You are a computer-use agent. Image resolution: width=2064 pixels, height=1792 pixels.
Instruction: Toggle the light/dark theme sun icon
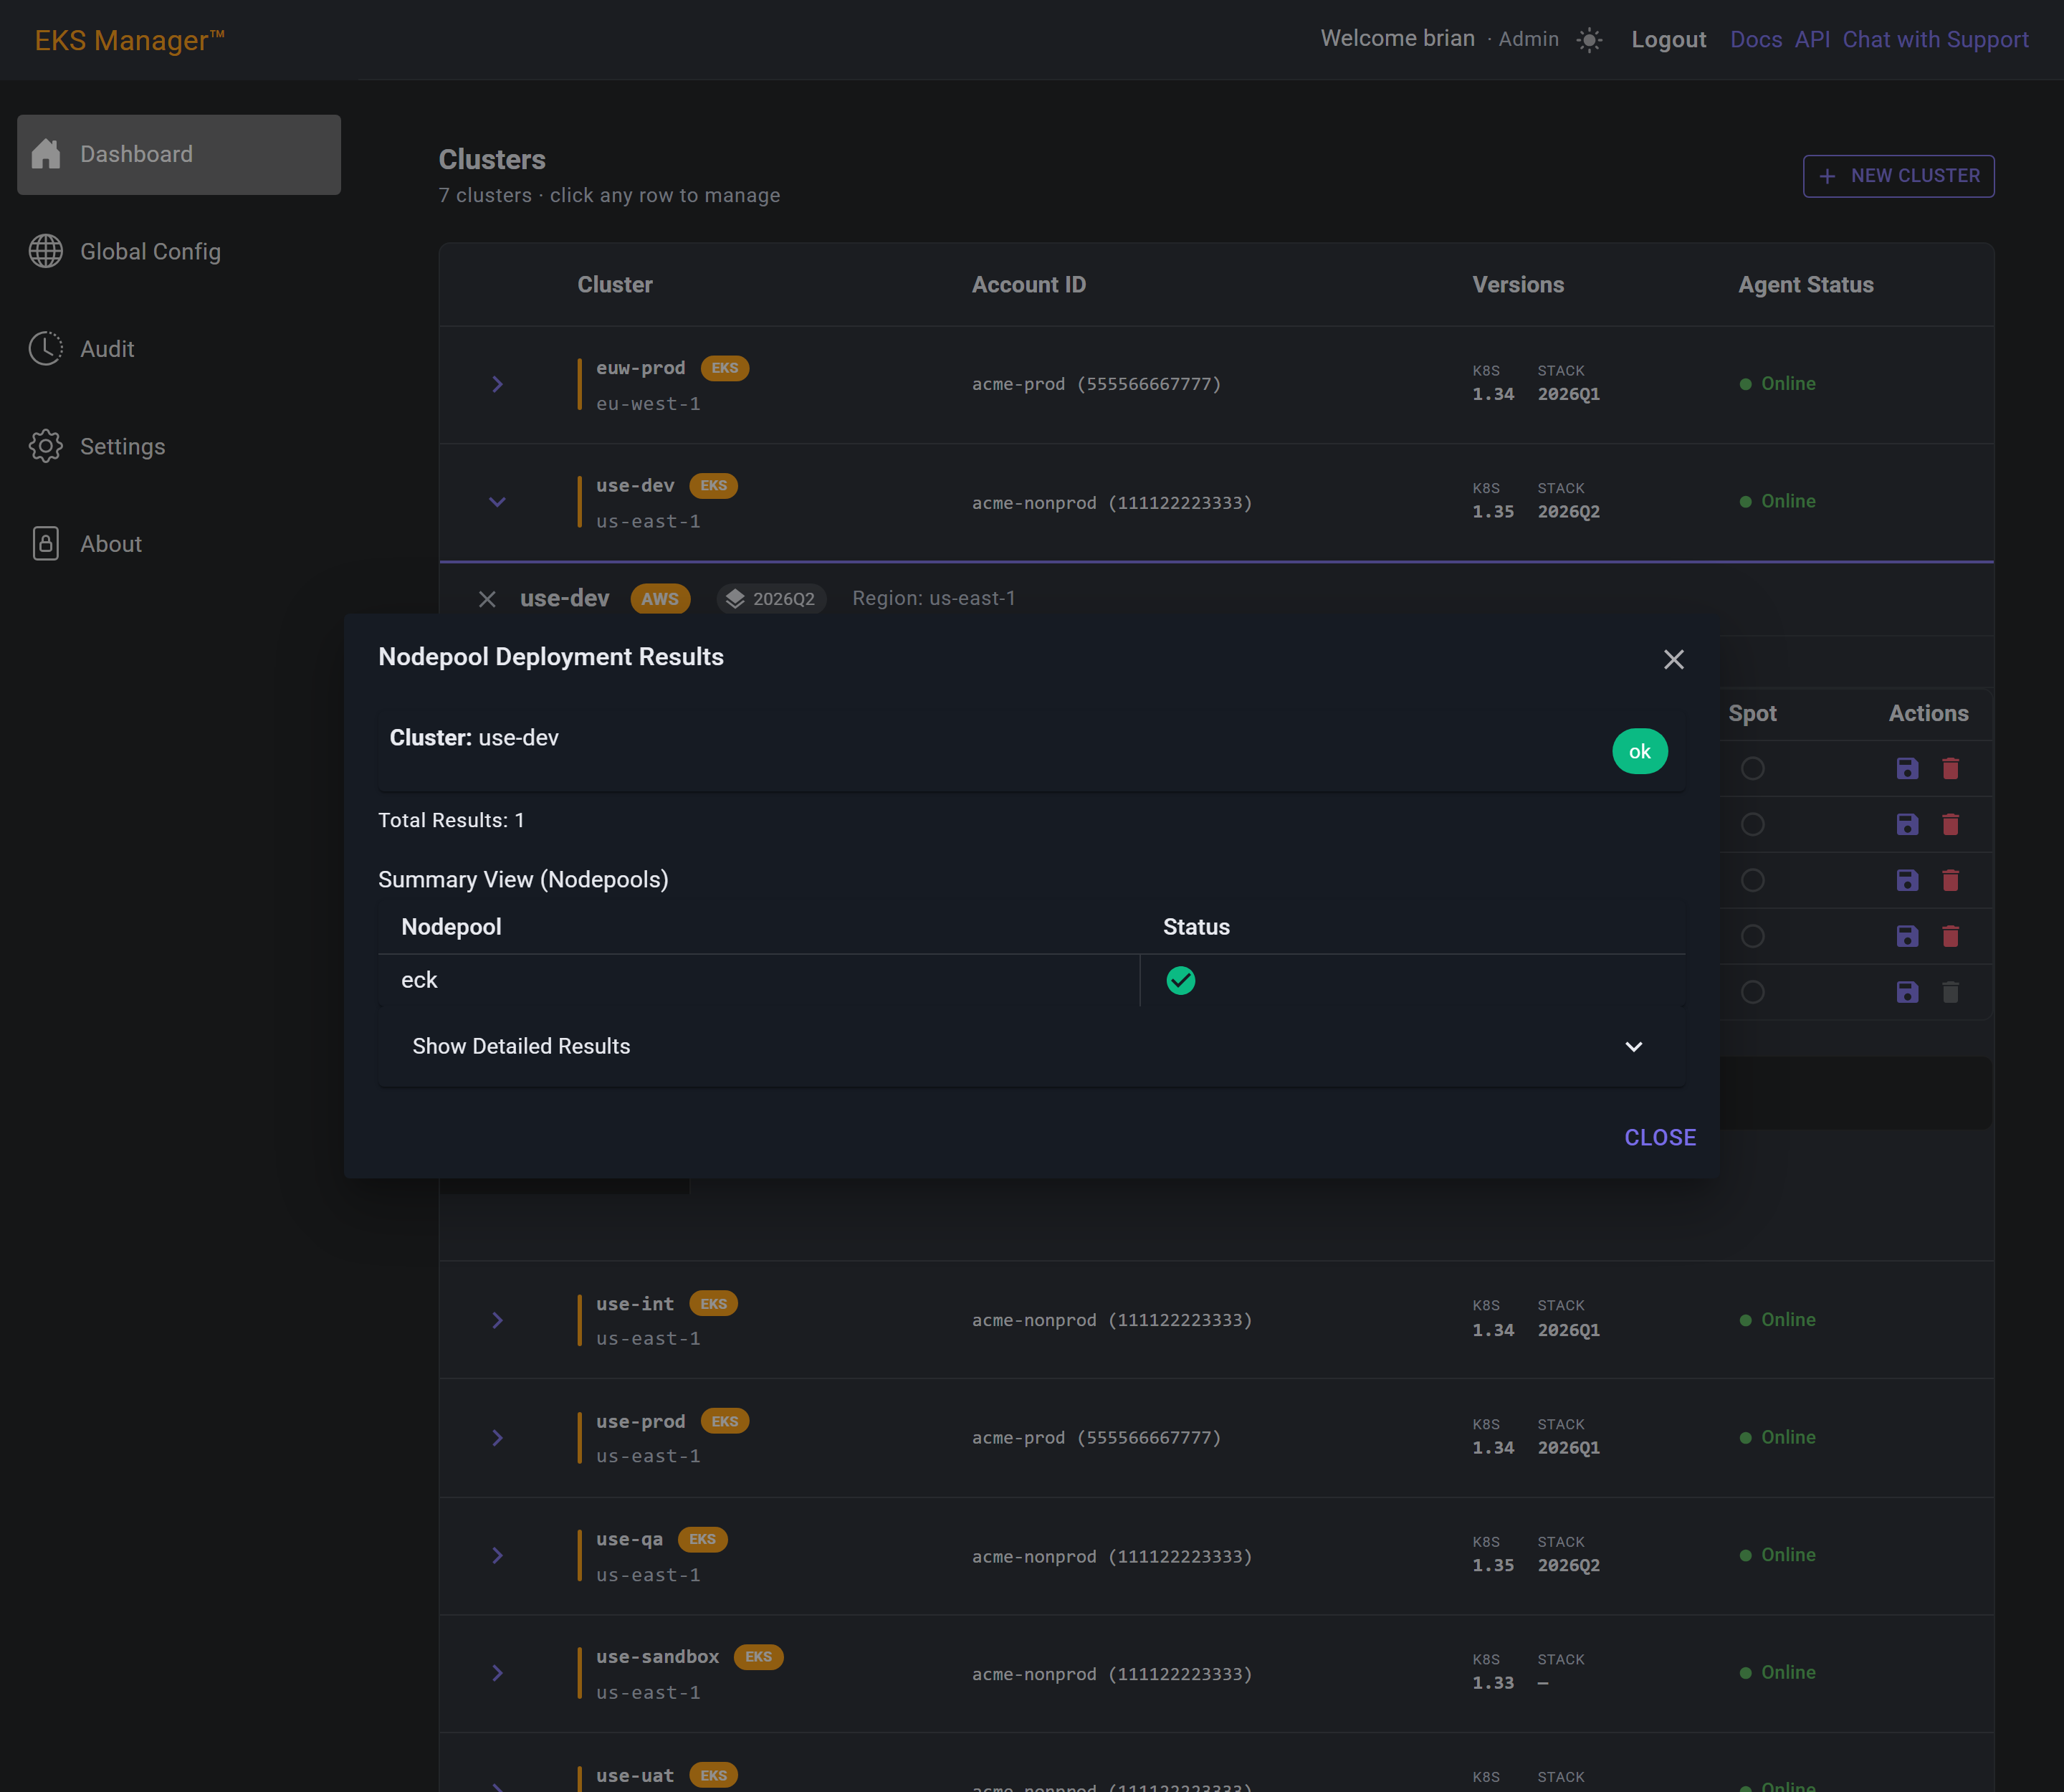(1589, 40)
